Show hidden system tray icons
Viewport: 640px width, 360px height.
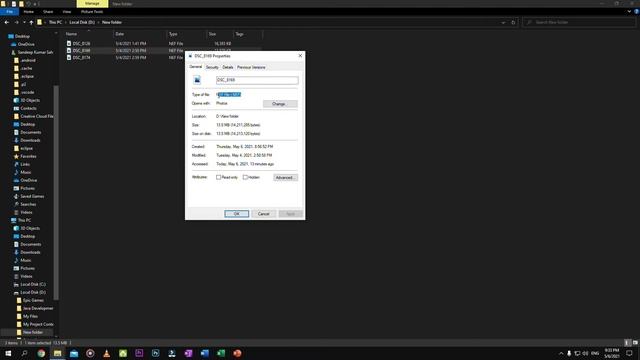pyautogui.click(x=561, y=353)
